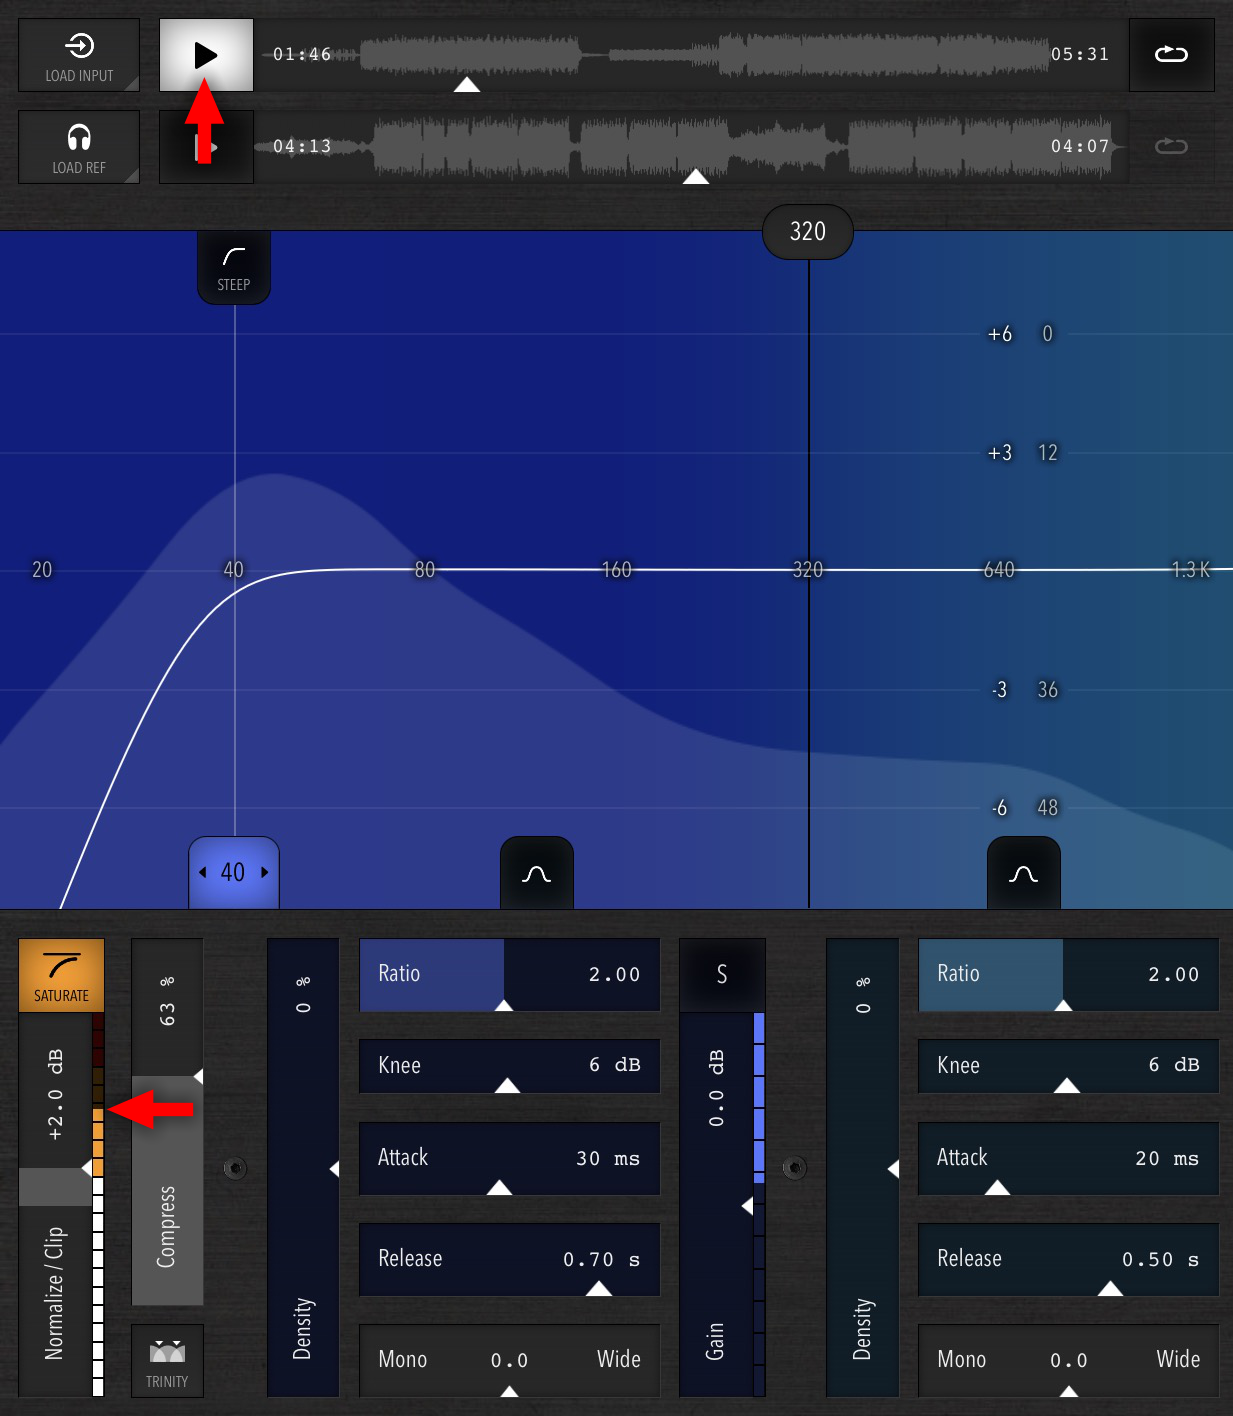Click the high band Mono/Wide 0.0 control
This screenshot has height=1416, width=1233.
tap(1069, 1361)
